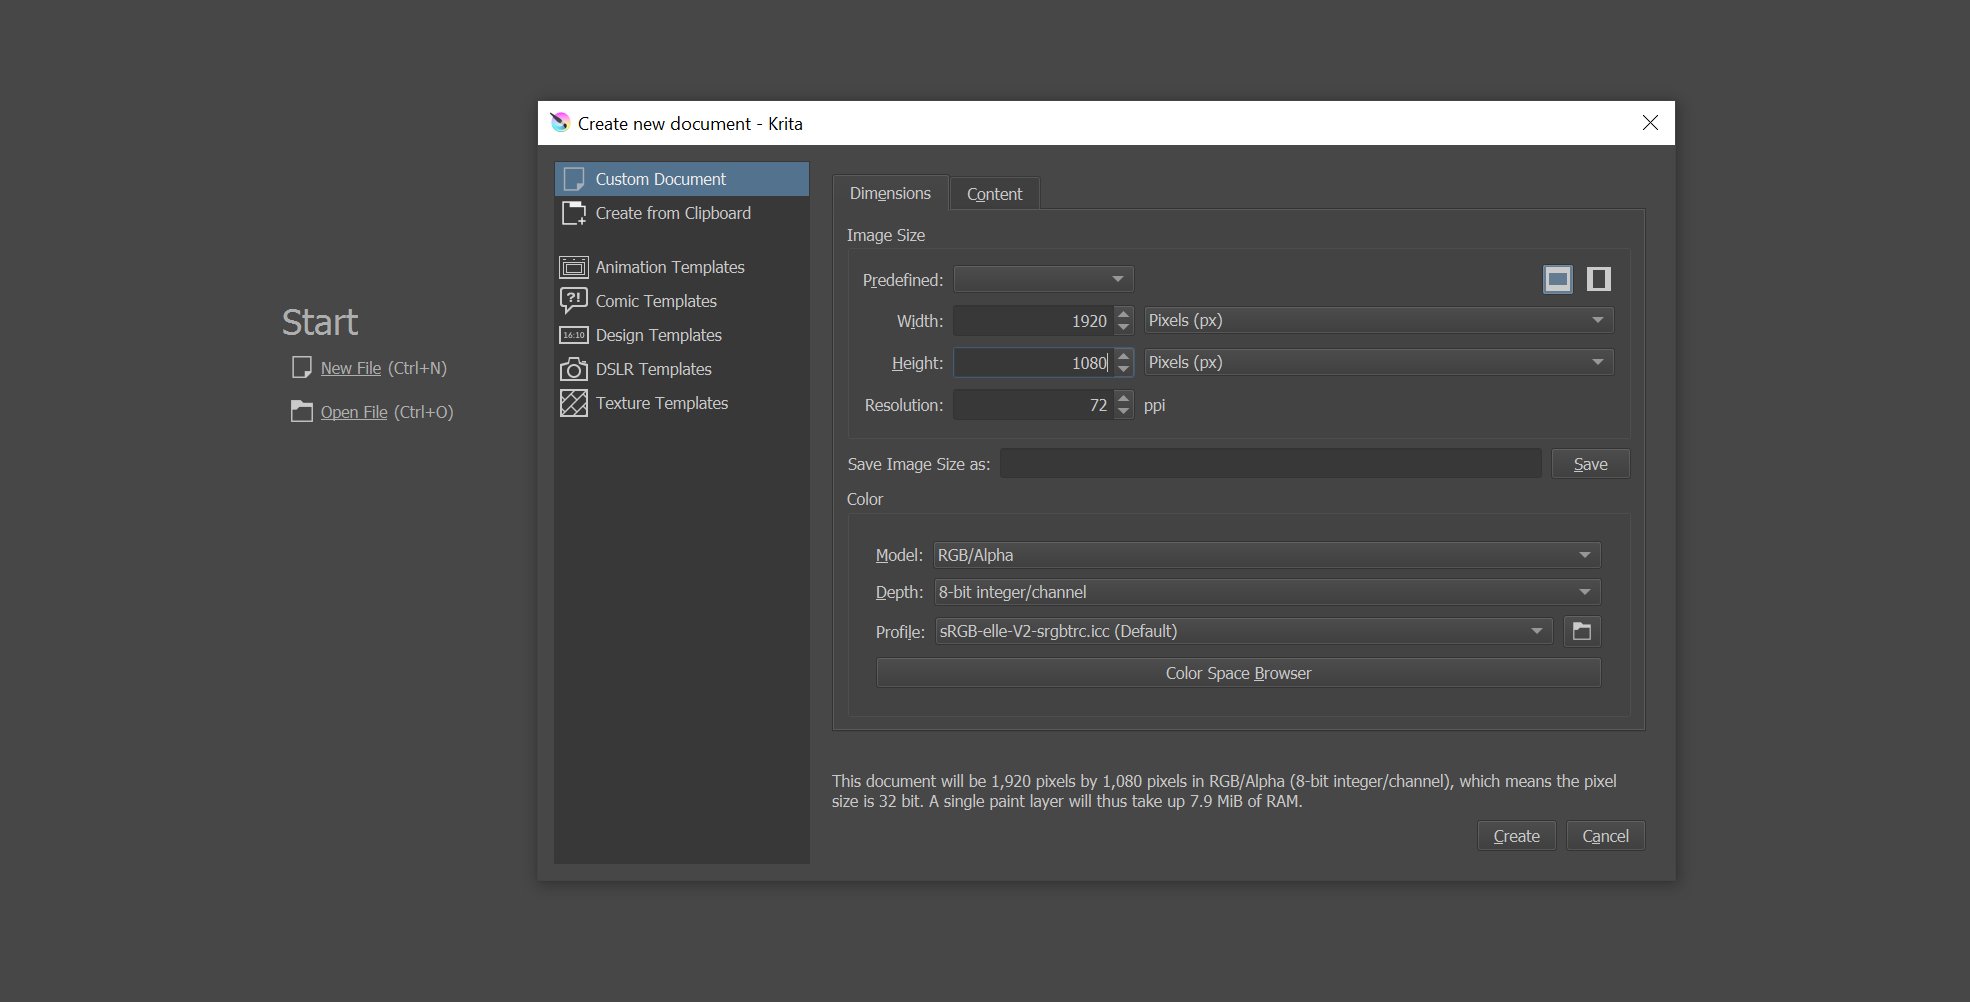The image size is (1970, 1002).
Task: Open the color Model dropdown
Action: tap(1266, 555)
